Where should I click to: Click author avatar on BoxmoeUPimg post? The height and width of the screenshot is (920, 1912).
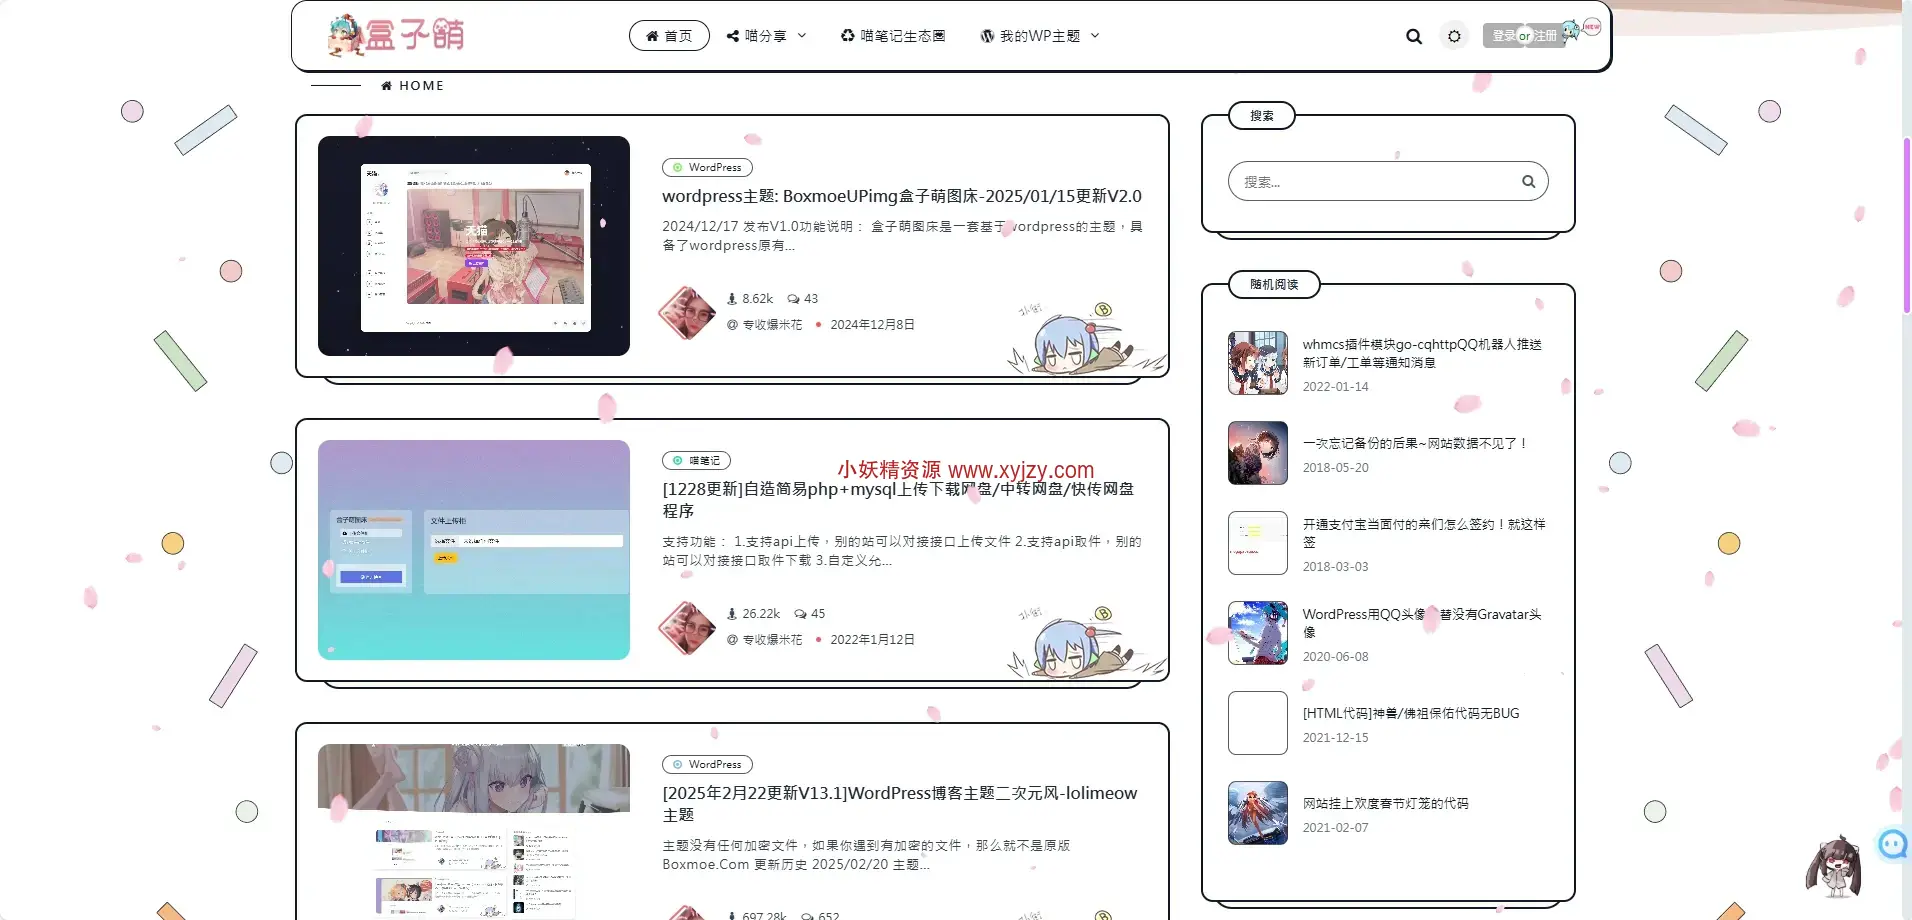click(x=687, y=312)
